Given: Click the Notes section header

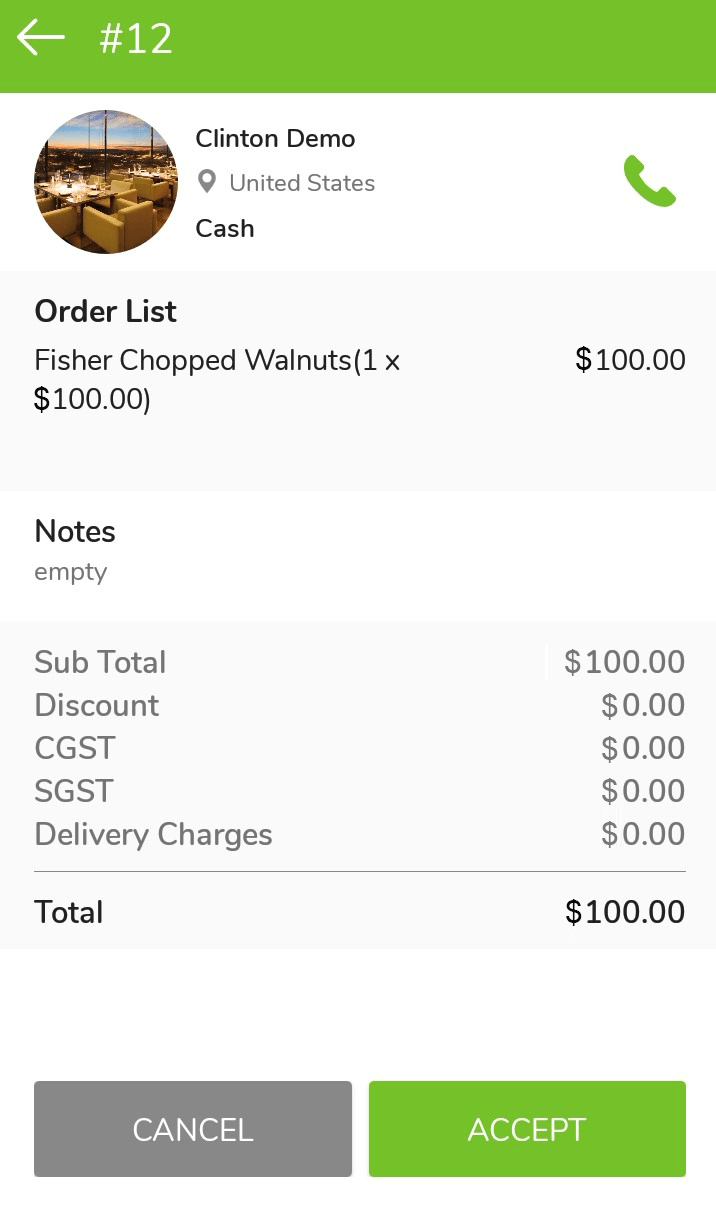Looking at the screenshot, I should (74, 531).
